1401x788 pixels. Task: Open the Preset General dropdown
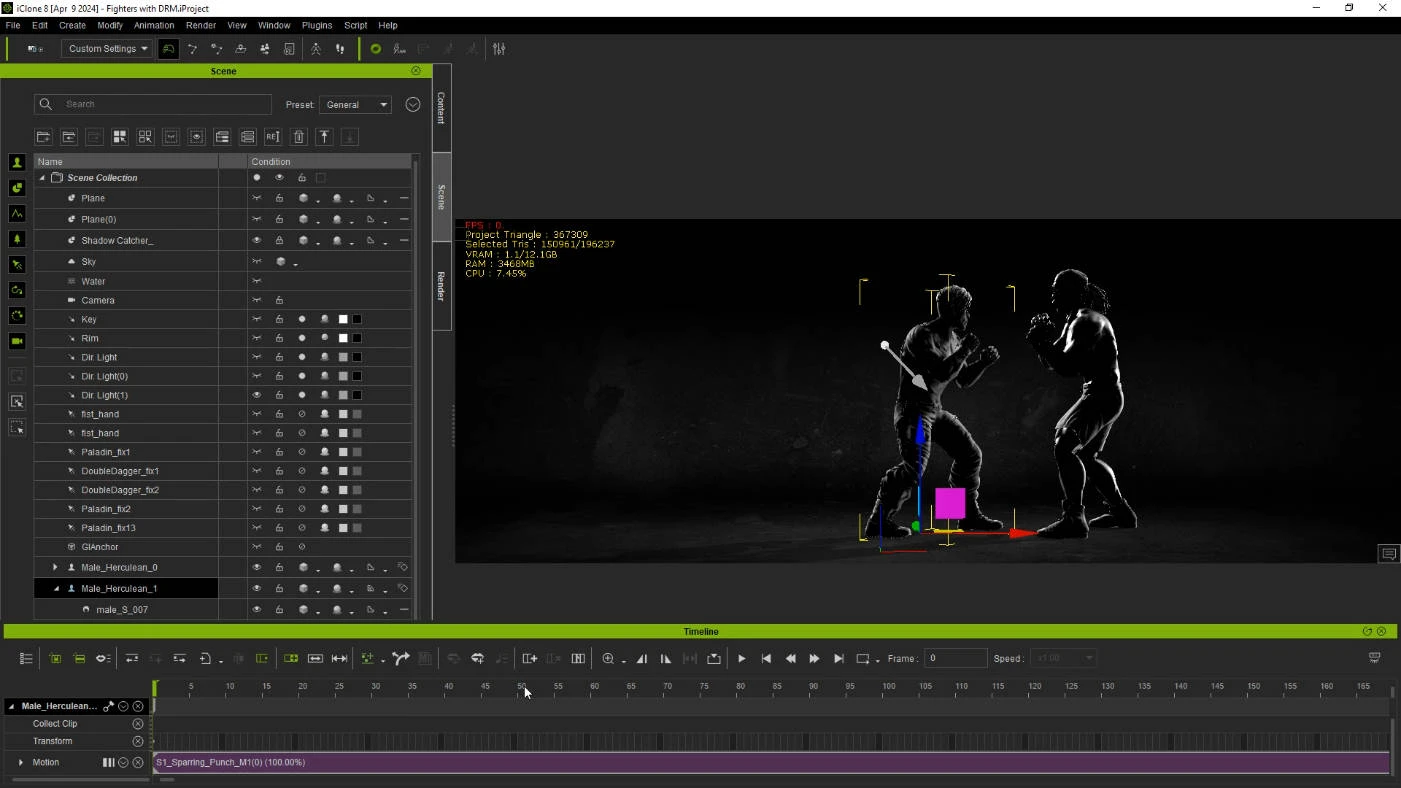pyautogui.click(x=356, y=104)
